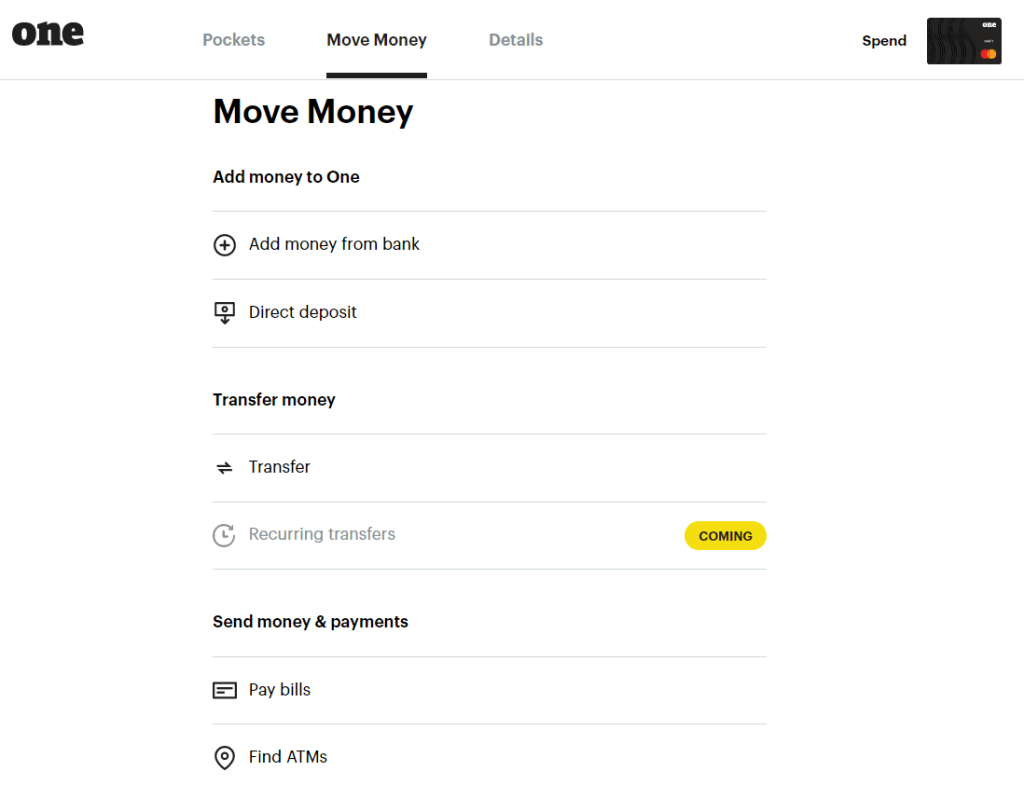This screenshot has height=785, width=1024.
Task: Click the One logo
Action: [x=48, y=33]
